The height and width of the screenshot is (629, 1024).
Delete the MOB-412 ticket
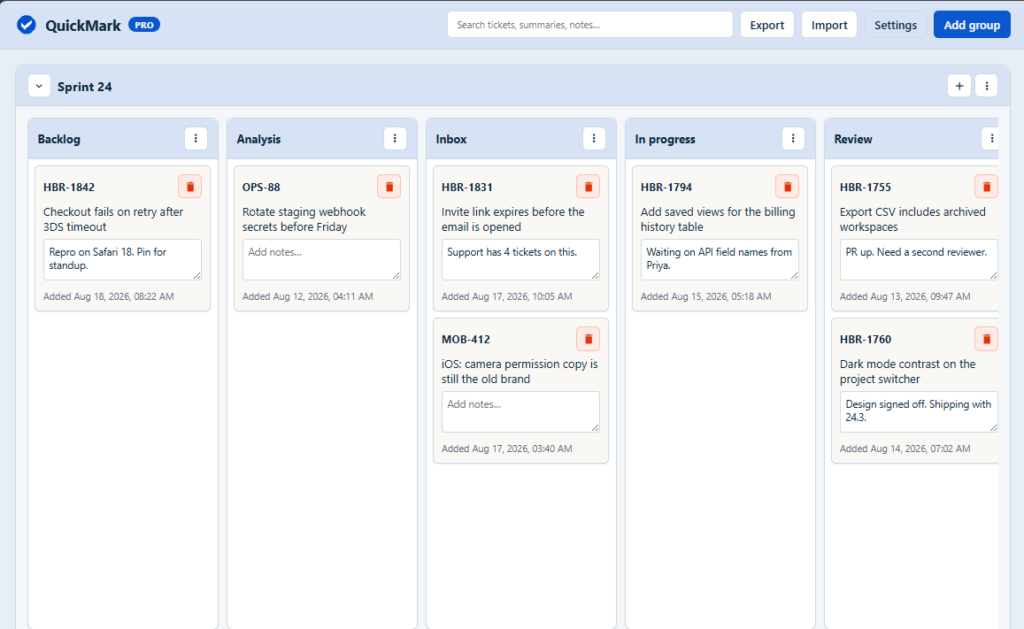588,339
